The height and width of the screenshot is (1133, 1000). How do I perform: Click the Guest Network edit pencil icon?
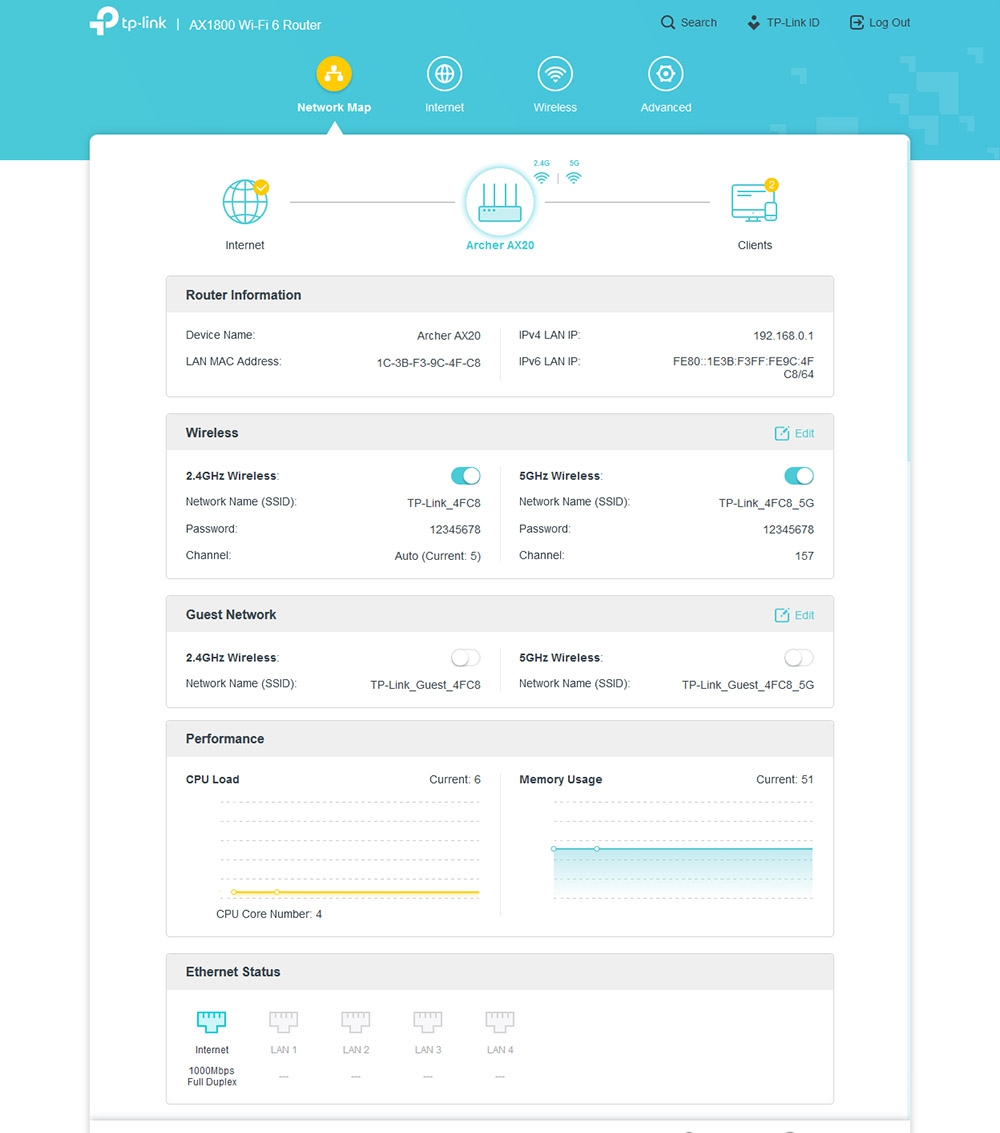[782, 615]
